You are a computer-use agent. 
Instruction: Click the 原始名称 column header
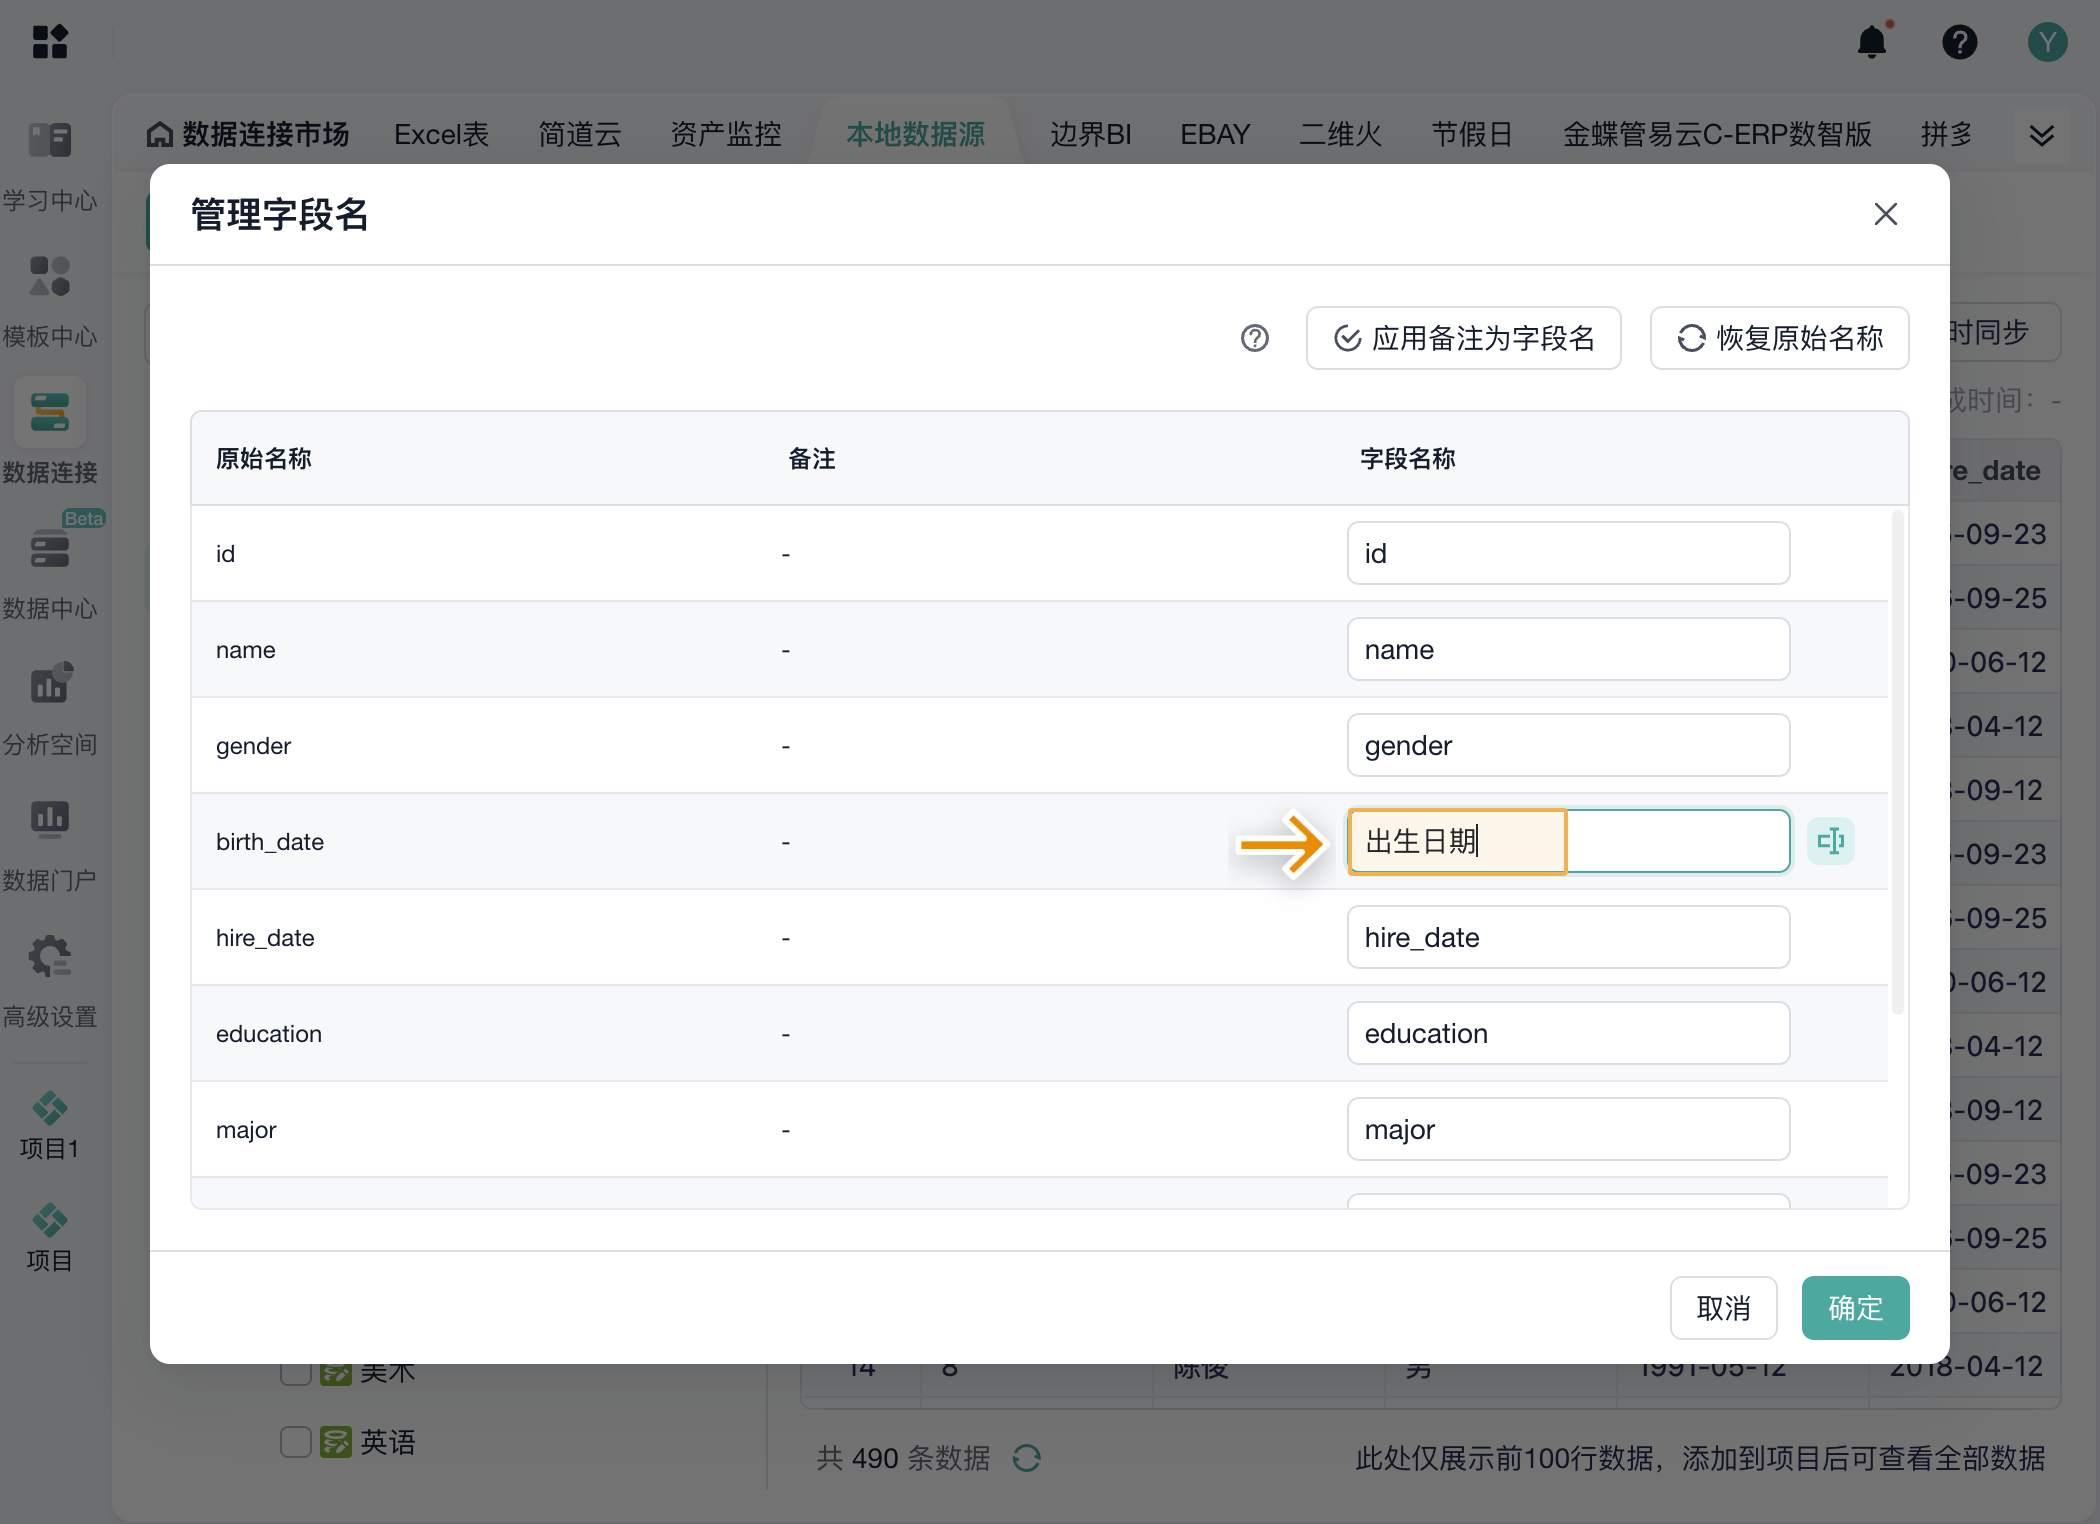(x=264, y=458)
